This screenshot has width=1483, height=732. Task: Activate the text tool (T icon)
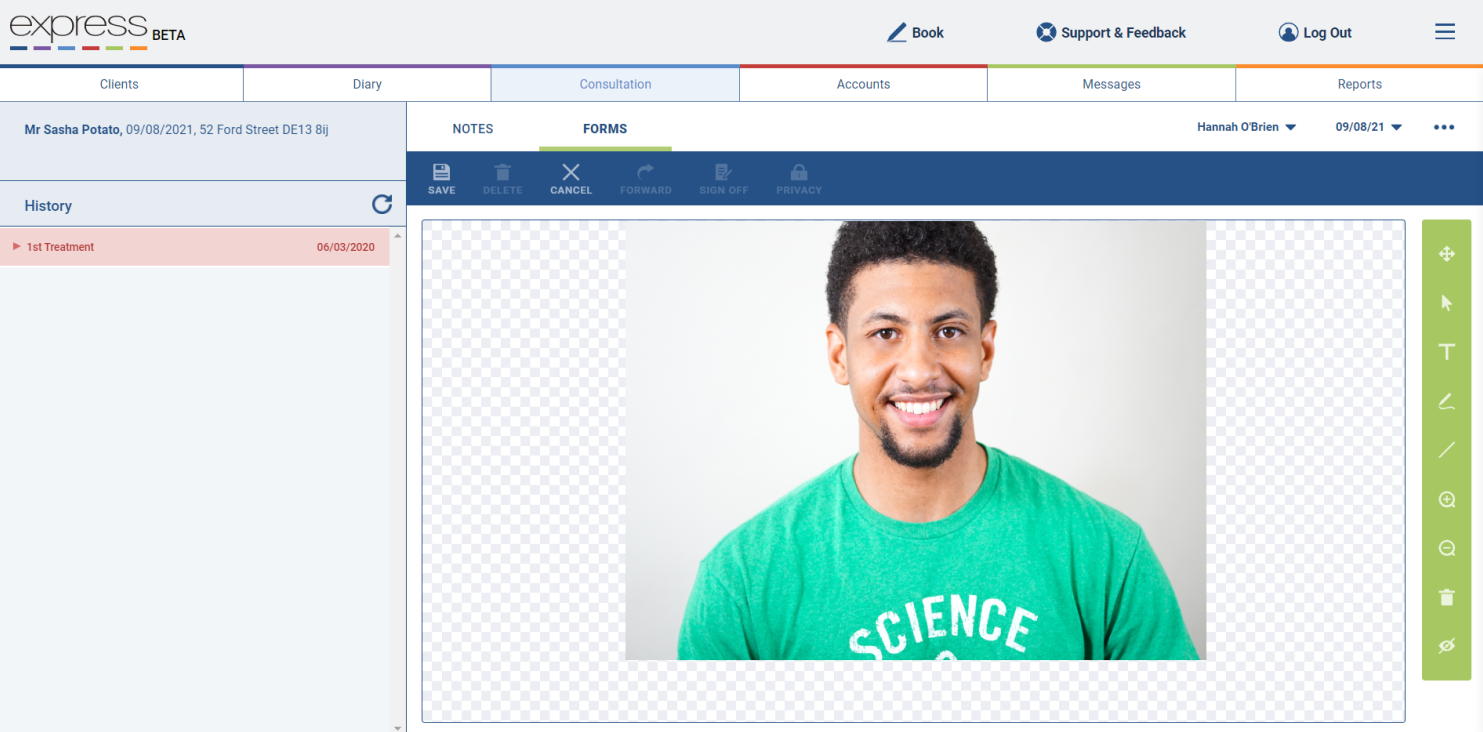1446,352
